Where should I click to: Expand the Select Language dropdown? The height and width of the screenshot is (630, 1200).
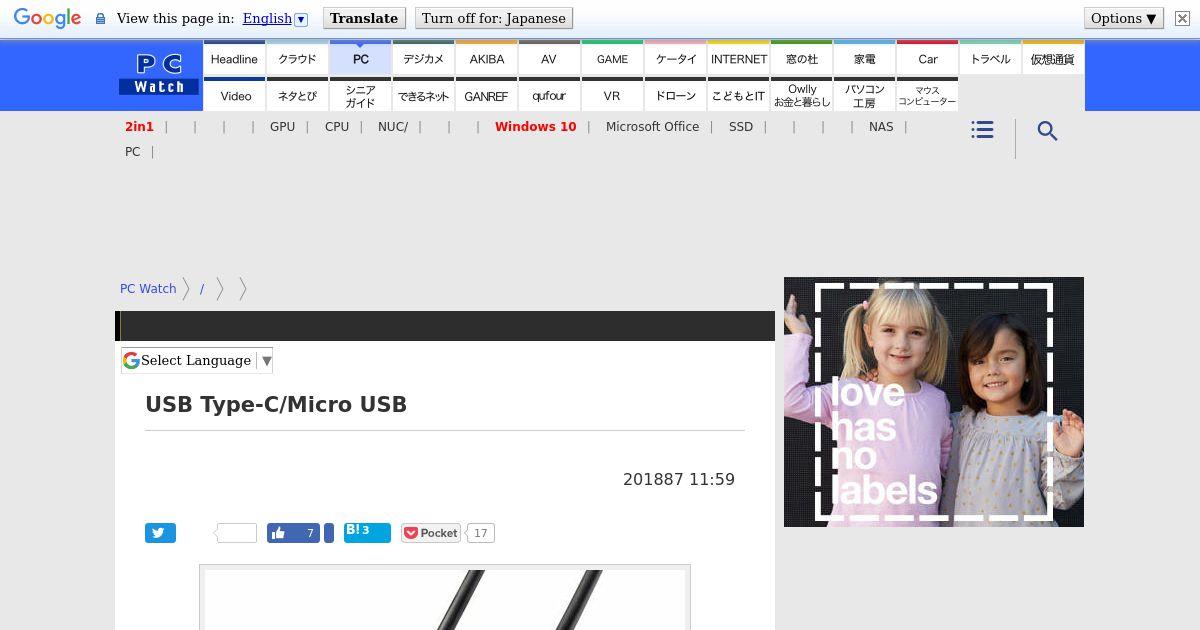pos(197,360)
